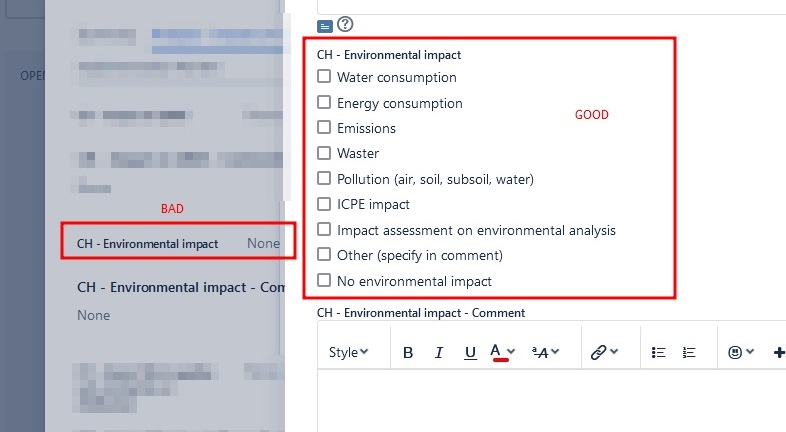Click the help question mark icon

[345, 24]
